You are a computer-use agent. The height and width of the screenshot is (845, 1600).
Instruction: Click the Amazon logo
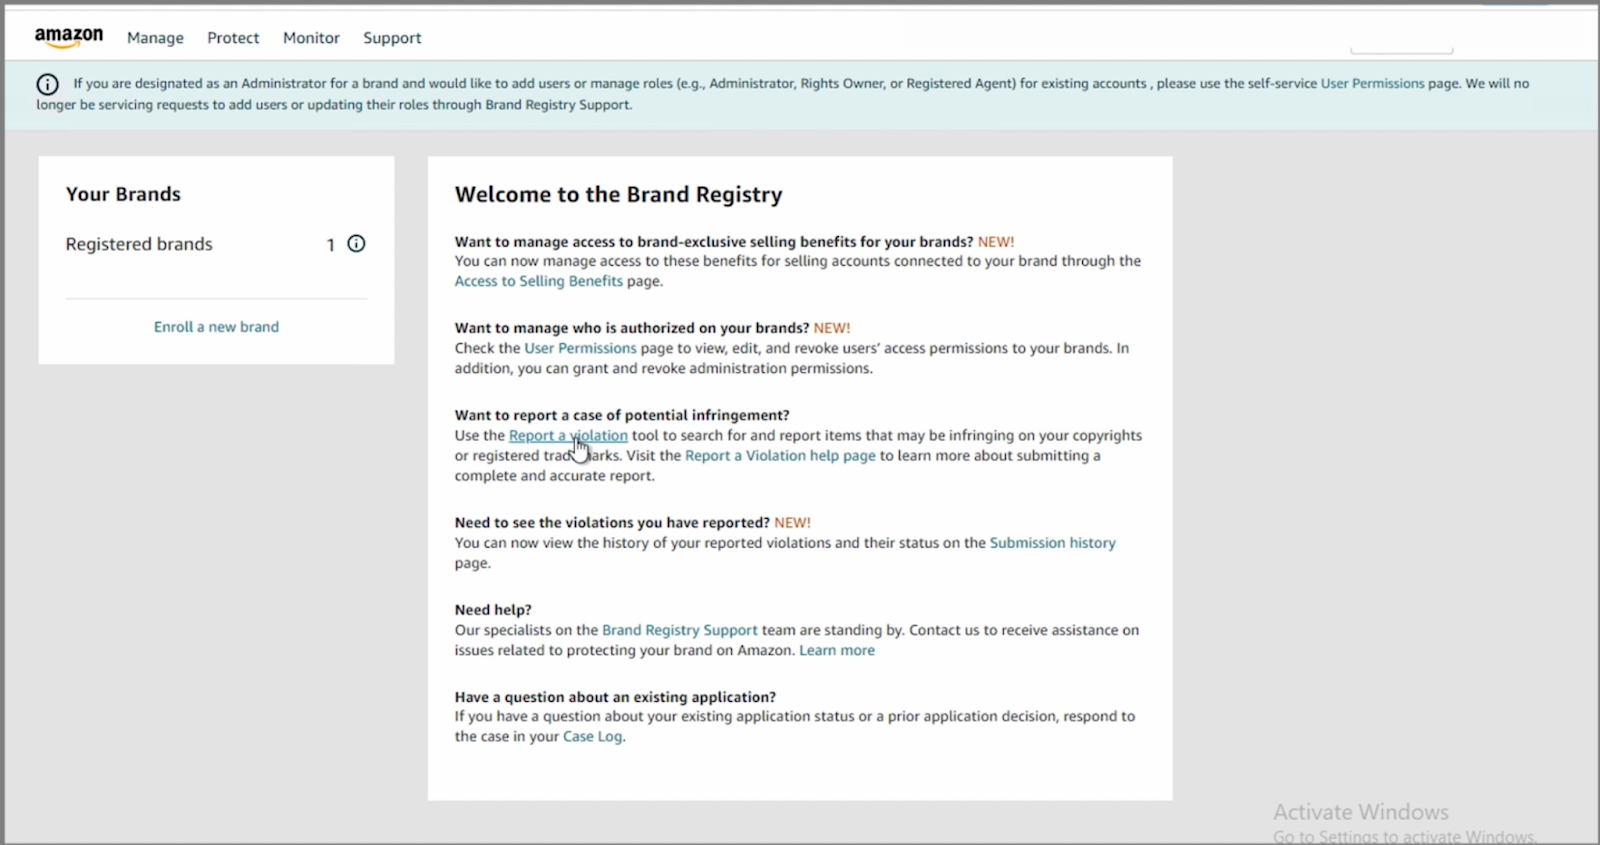coord(68,37)
